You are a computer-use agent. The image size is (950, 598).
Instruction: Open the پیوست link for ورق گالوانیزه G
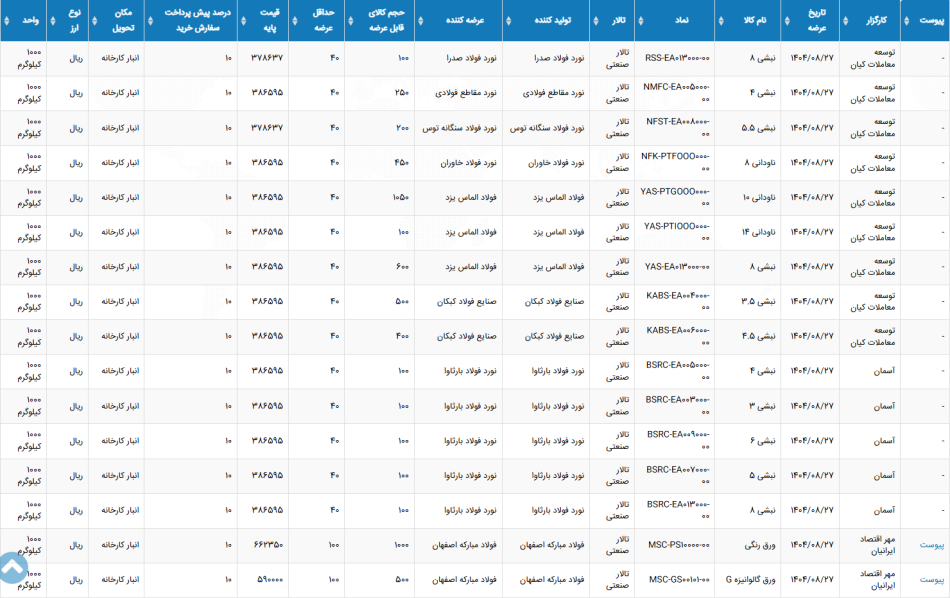(x=931, y=580)
